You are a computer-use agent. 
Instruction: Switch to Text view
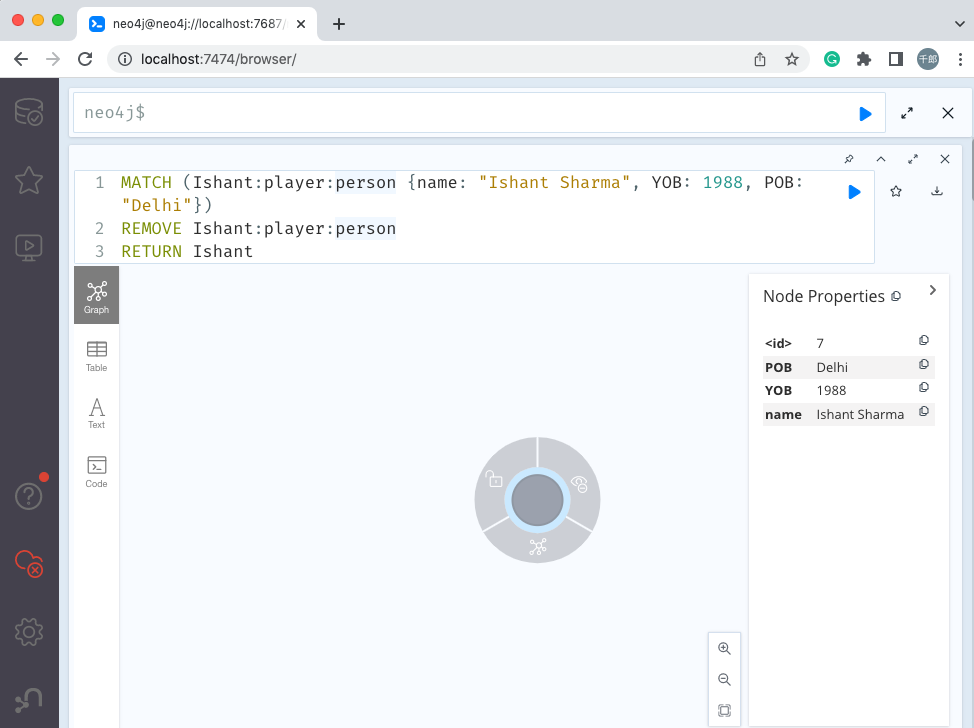click(x=96, y=414)
